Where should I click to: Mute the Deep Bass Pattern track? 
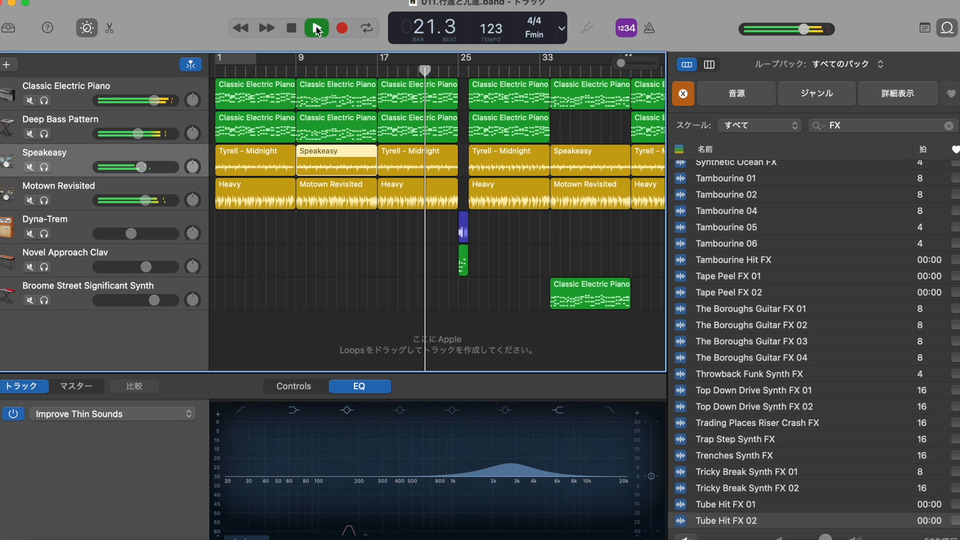pos(29,133)
